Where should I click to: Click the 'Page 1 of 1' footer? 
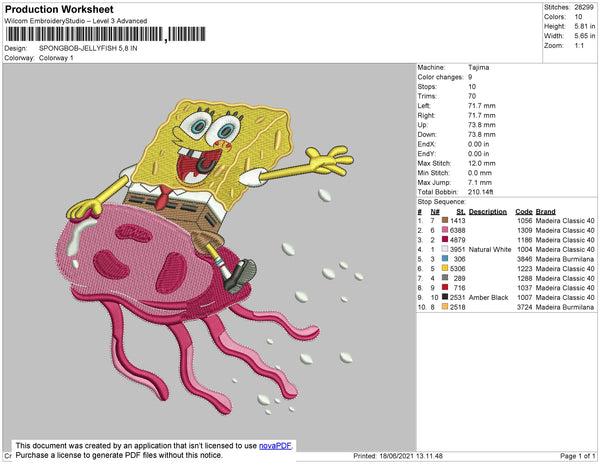click(x=577, y=456)
